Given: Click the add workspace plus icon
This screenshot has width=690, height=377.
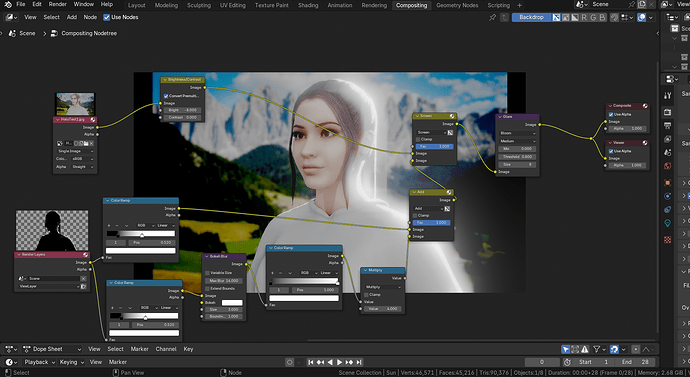Looking at the screenshot, I should [520, 5].
